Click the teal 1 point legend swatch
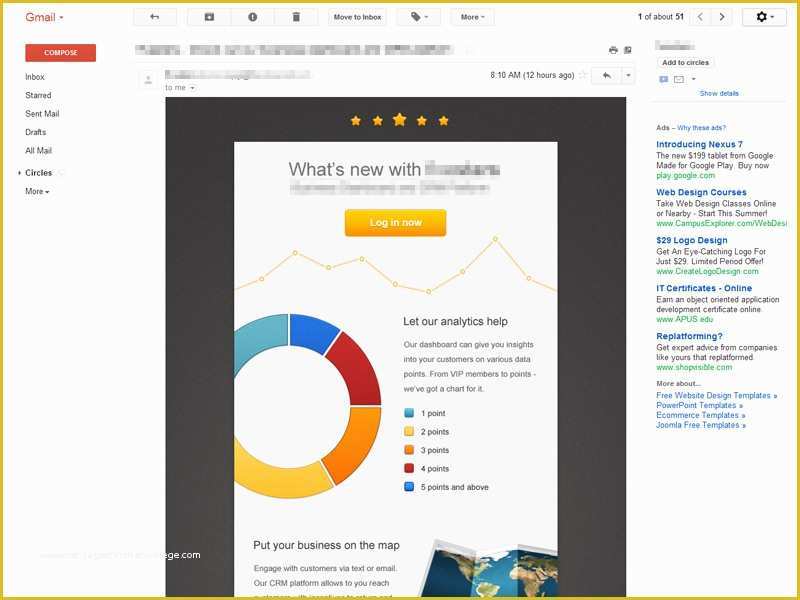The height and width of the screenshot is (600, 800). [409, 413]
